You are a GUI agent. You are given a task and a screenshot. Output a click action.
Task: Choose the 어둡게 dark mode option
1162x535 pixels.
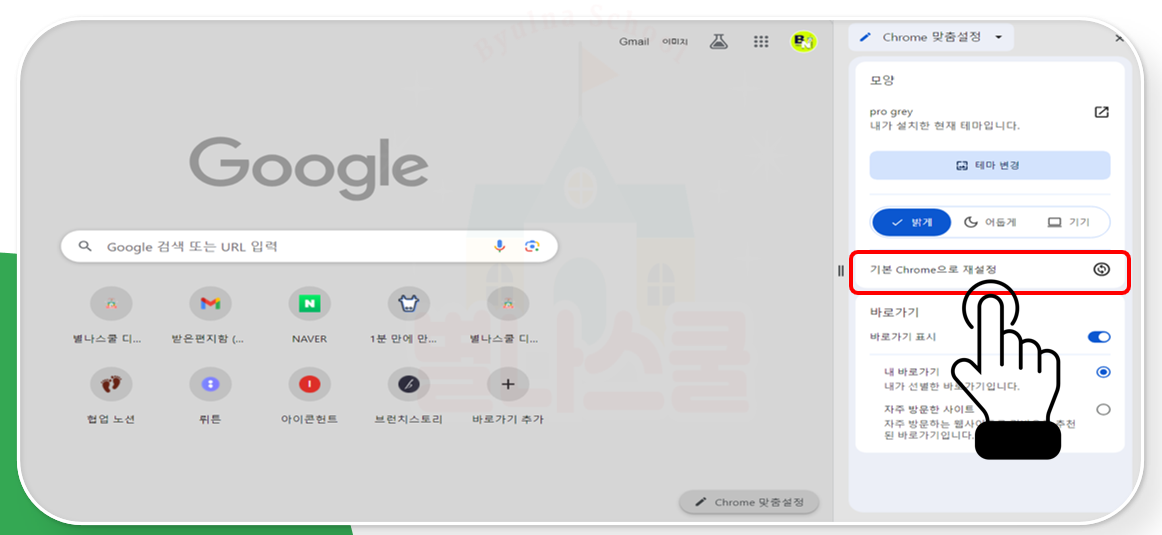click(990, 222)
